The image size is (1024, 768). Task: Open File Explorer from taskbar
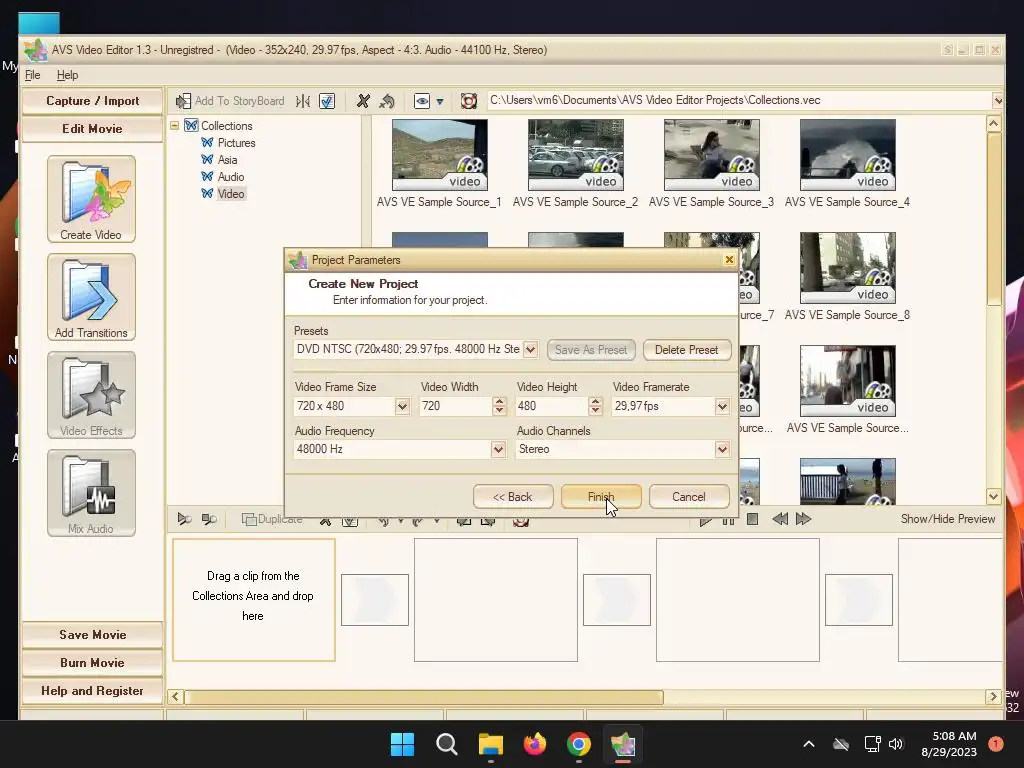490,744
